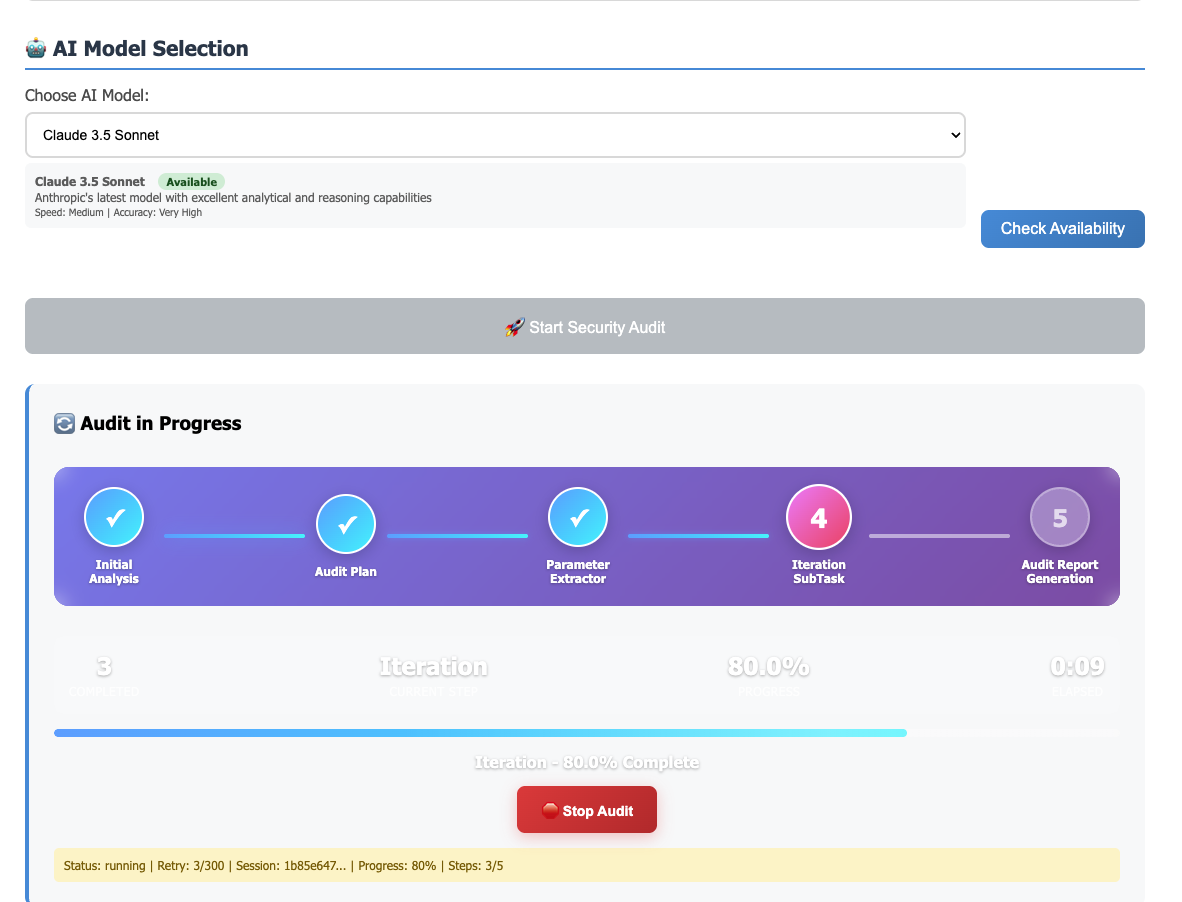Click the completed steps count showing 3
Screen dimensions: 1182x902
point(104,667)
